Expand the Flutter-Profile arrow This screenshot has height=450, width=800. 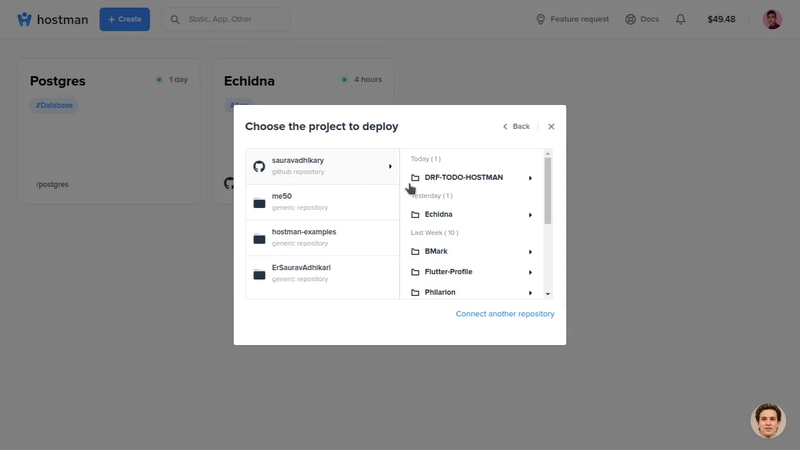click(x=531, y=272)
